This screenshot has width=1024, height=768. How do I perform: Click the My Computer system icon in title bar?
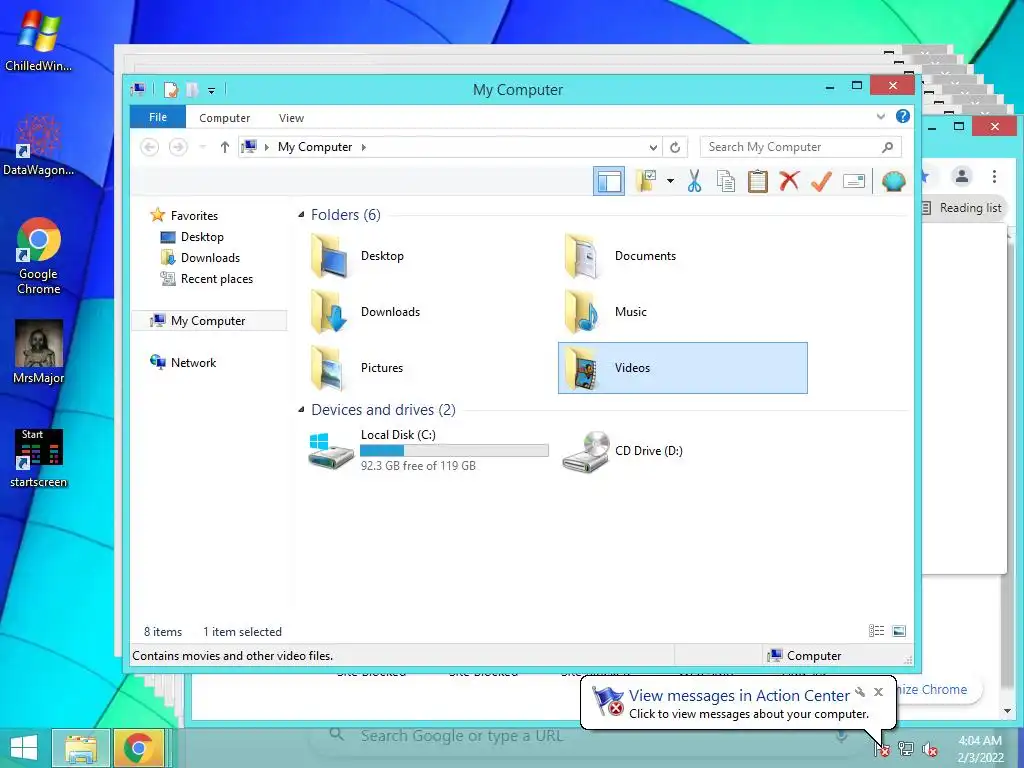(138, 89)
